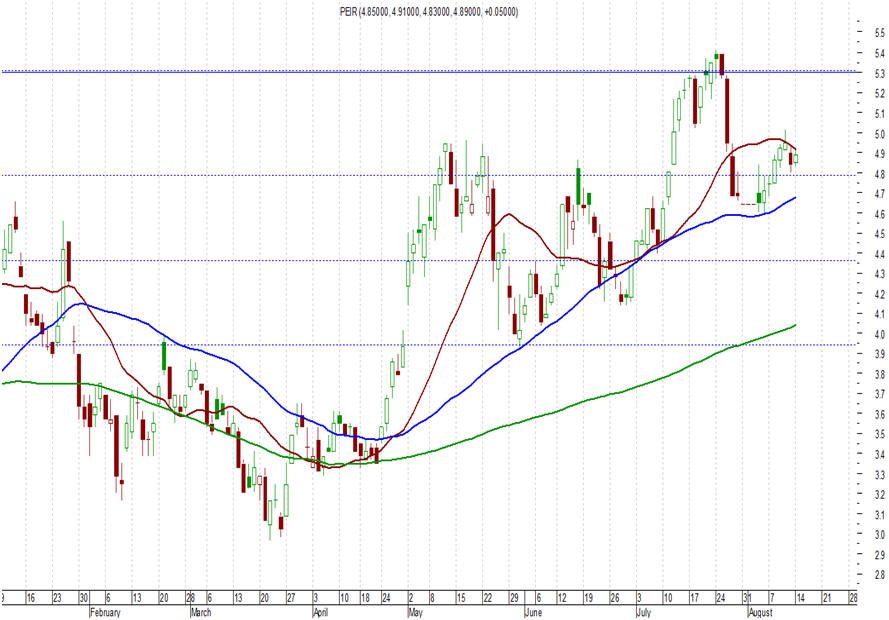Click the 3.5 price axis label
Viewport: 889px width, 620px height.
tap(879, 435)
